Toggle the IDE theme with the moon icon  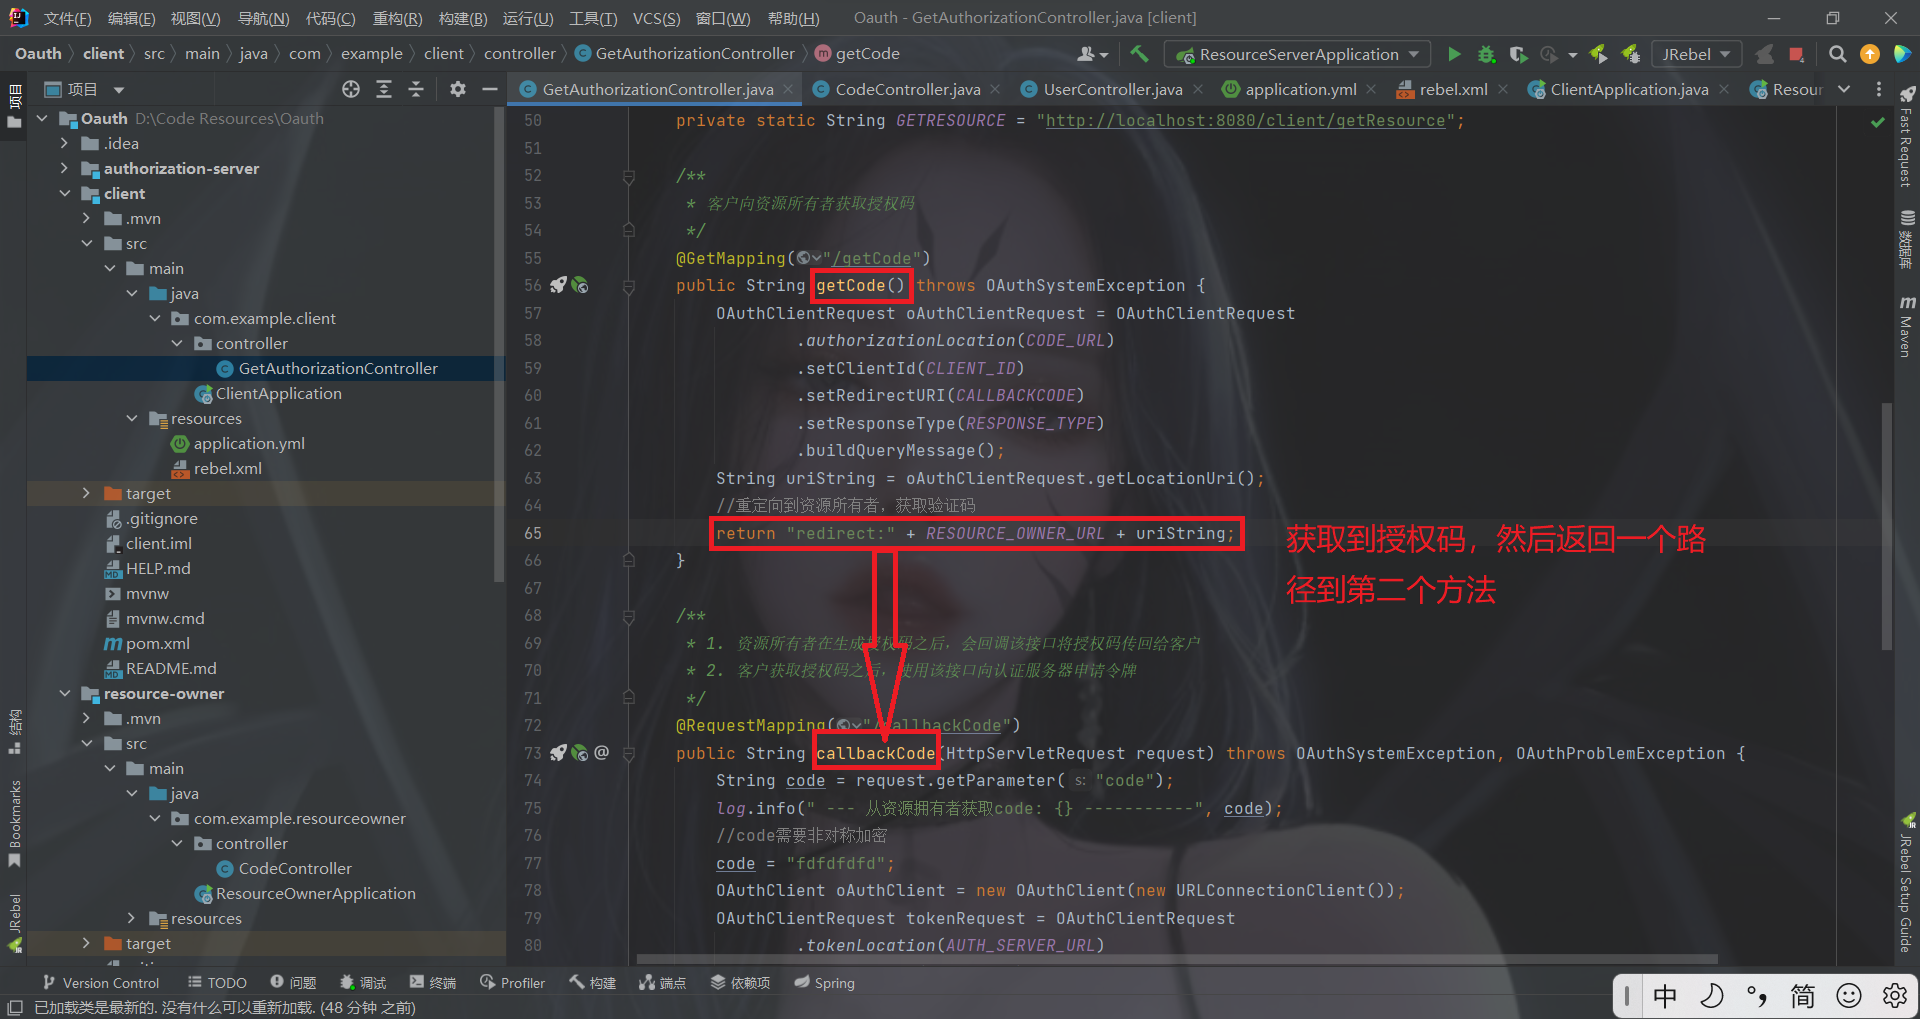1712,996
